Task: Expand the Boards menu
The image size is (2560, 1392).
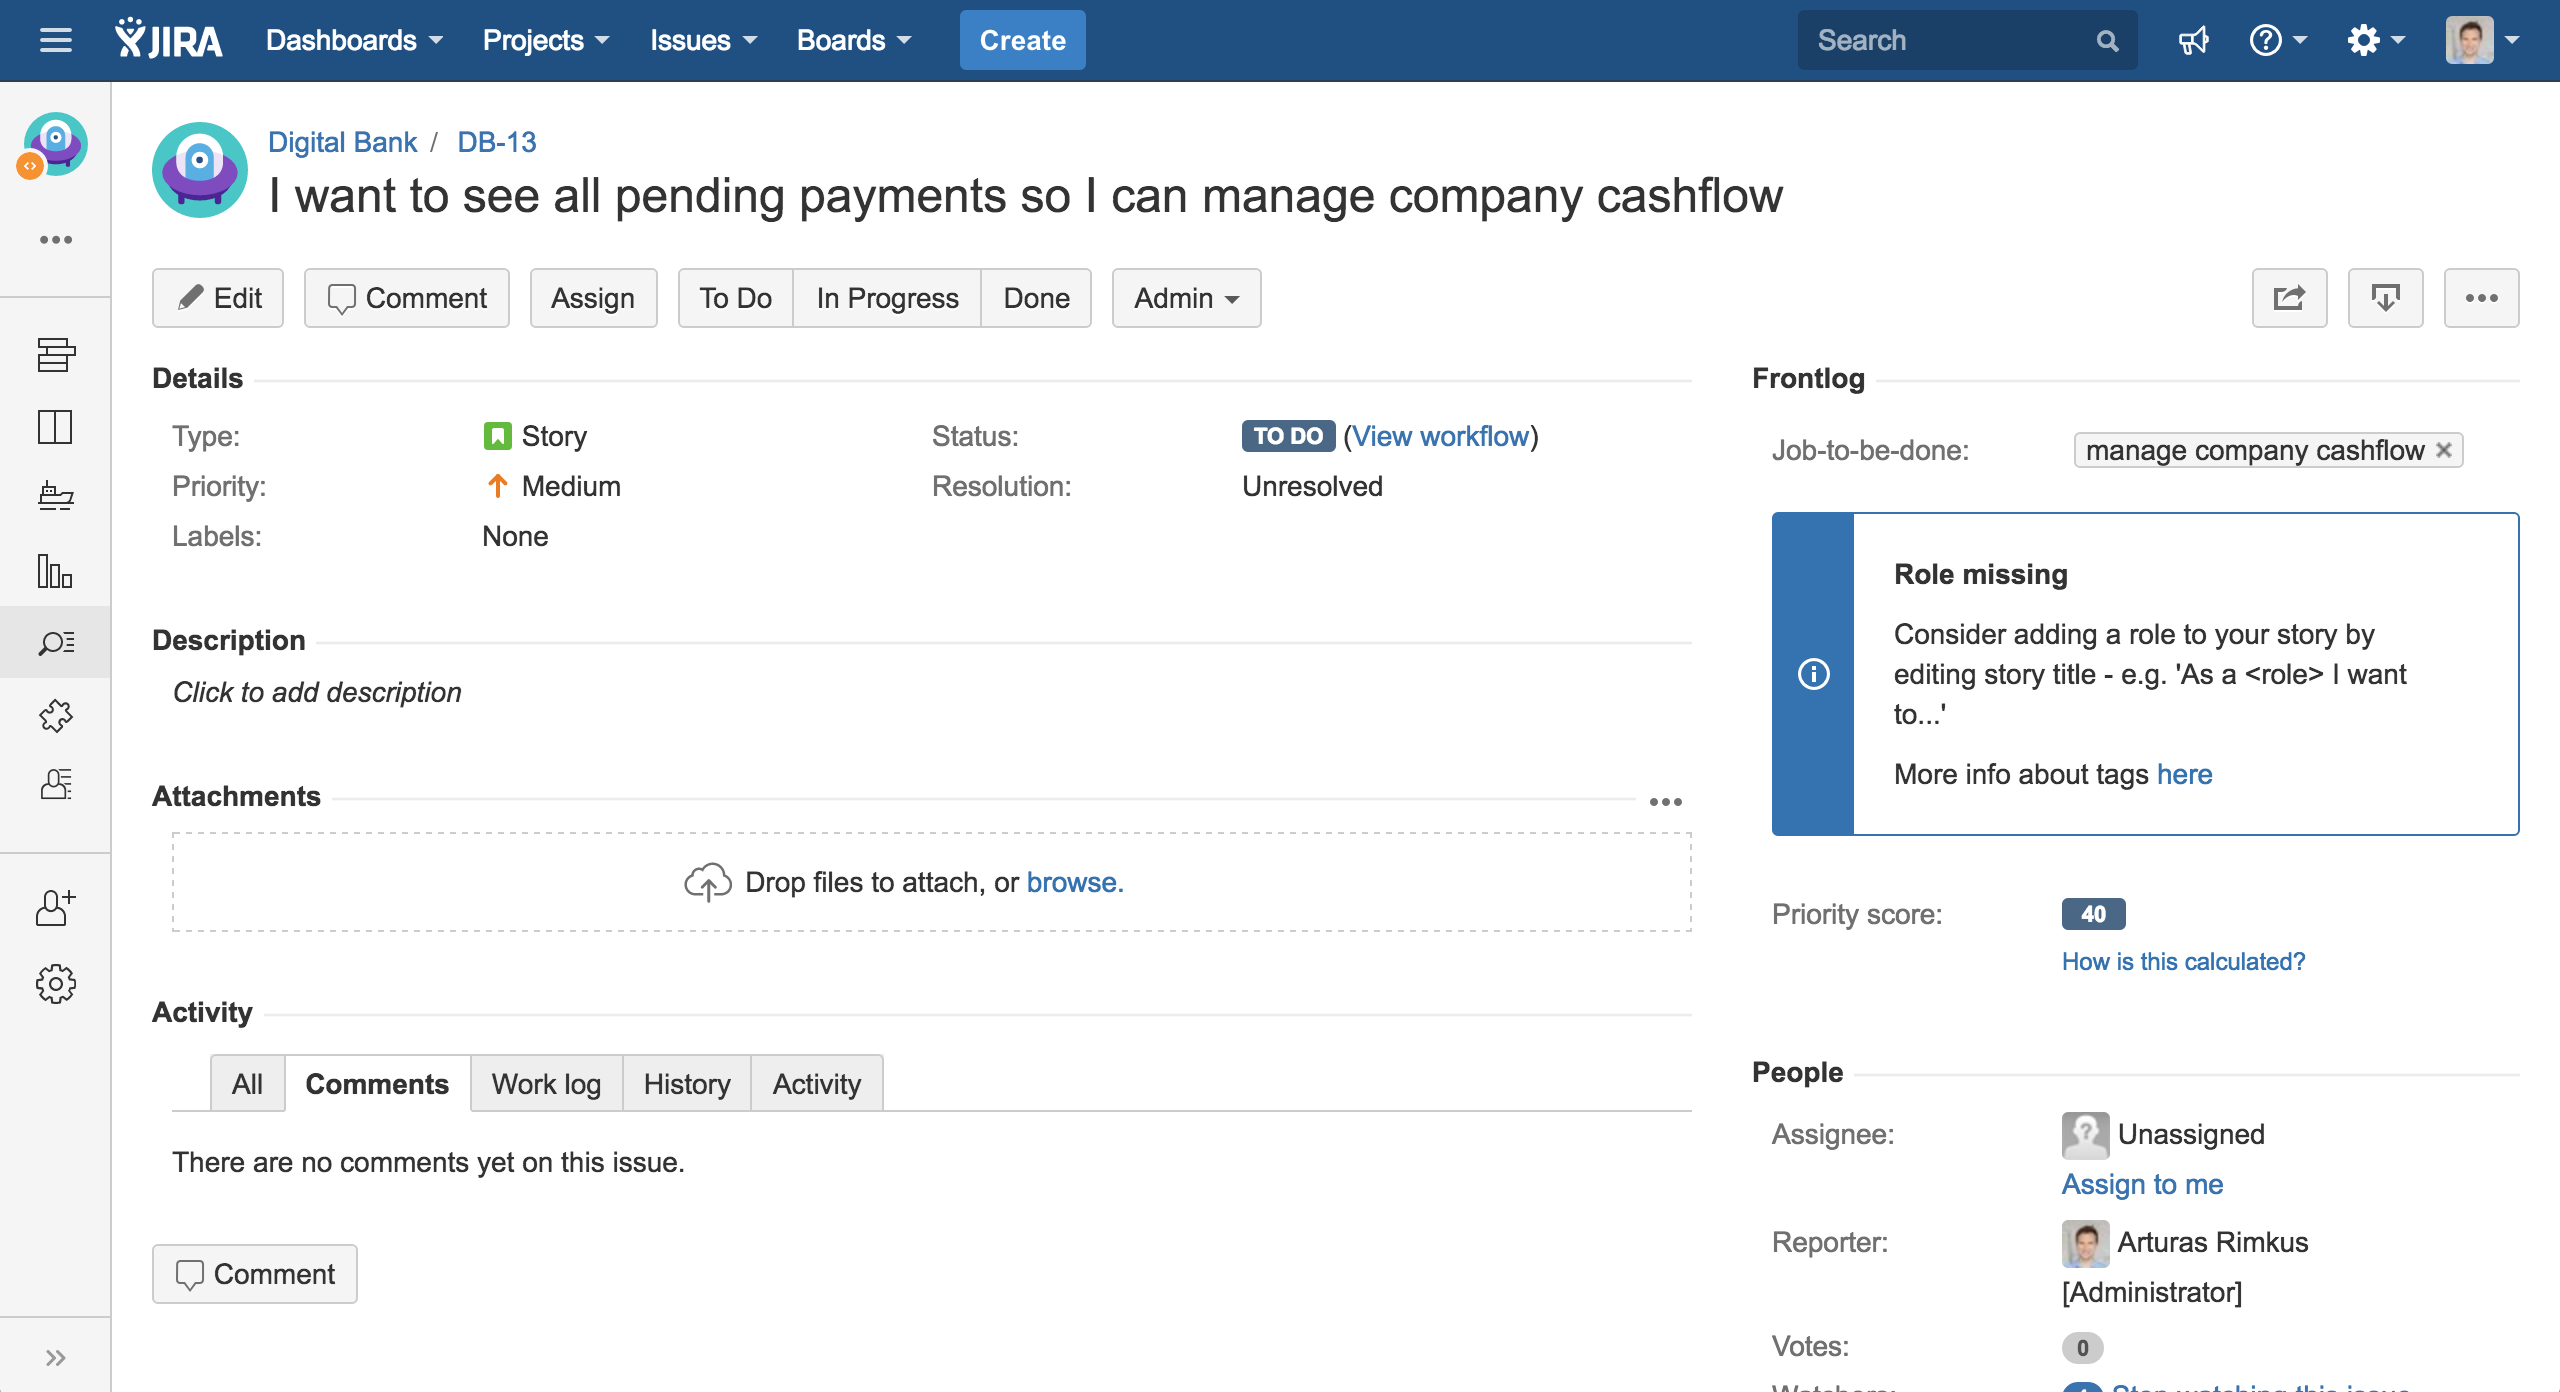Action: click(x=853, y=41)
